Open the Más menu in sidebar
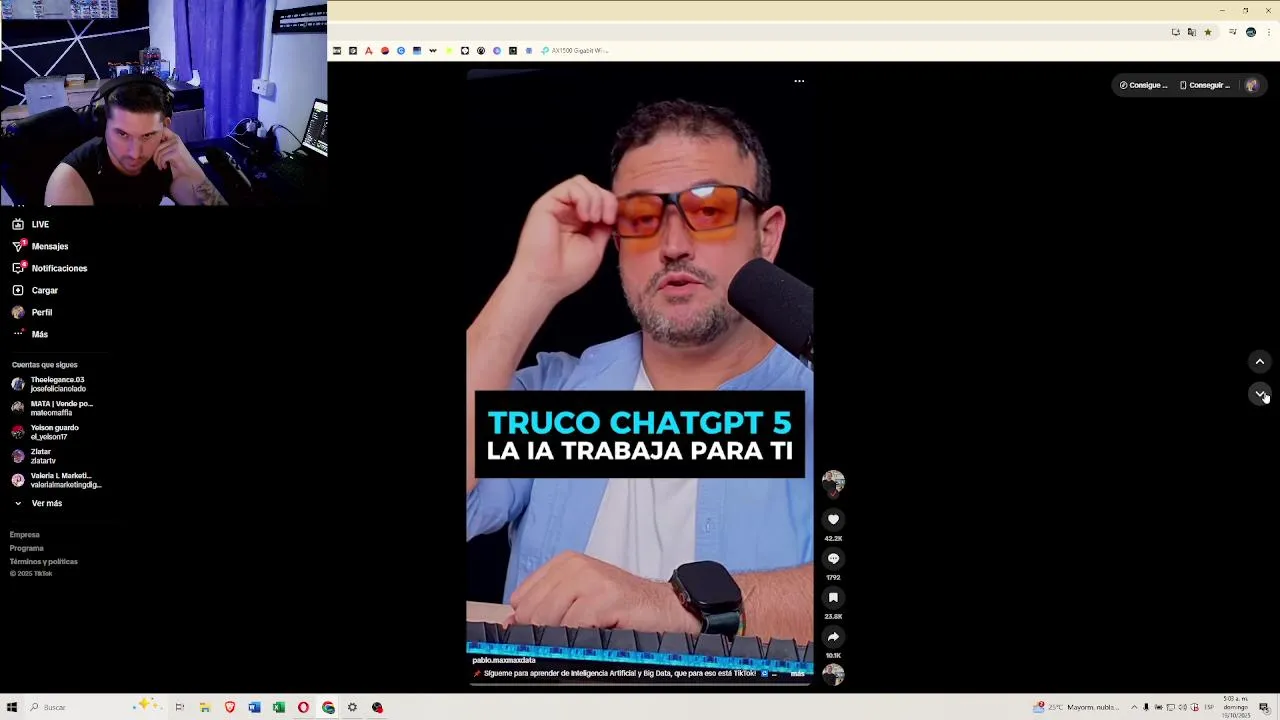The image size is (1280, 720). [30, 334]
